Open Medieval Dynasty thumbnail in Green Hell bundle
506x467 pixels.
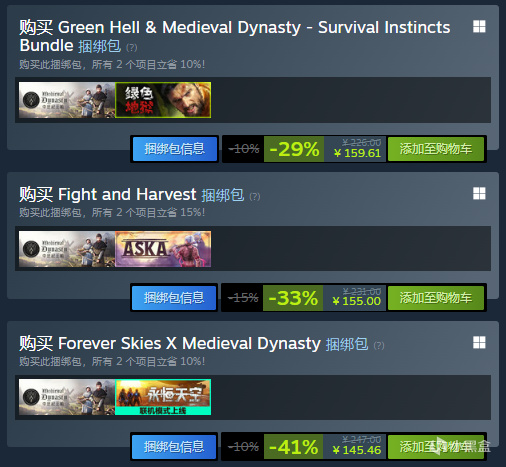[x=67, y=100]
